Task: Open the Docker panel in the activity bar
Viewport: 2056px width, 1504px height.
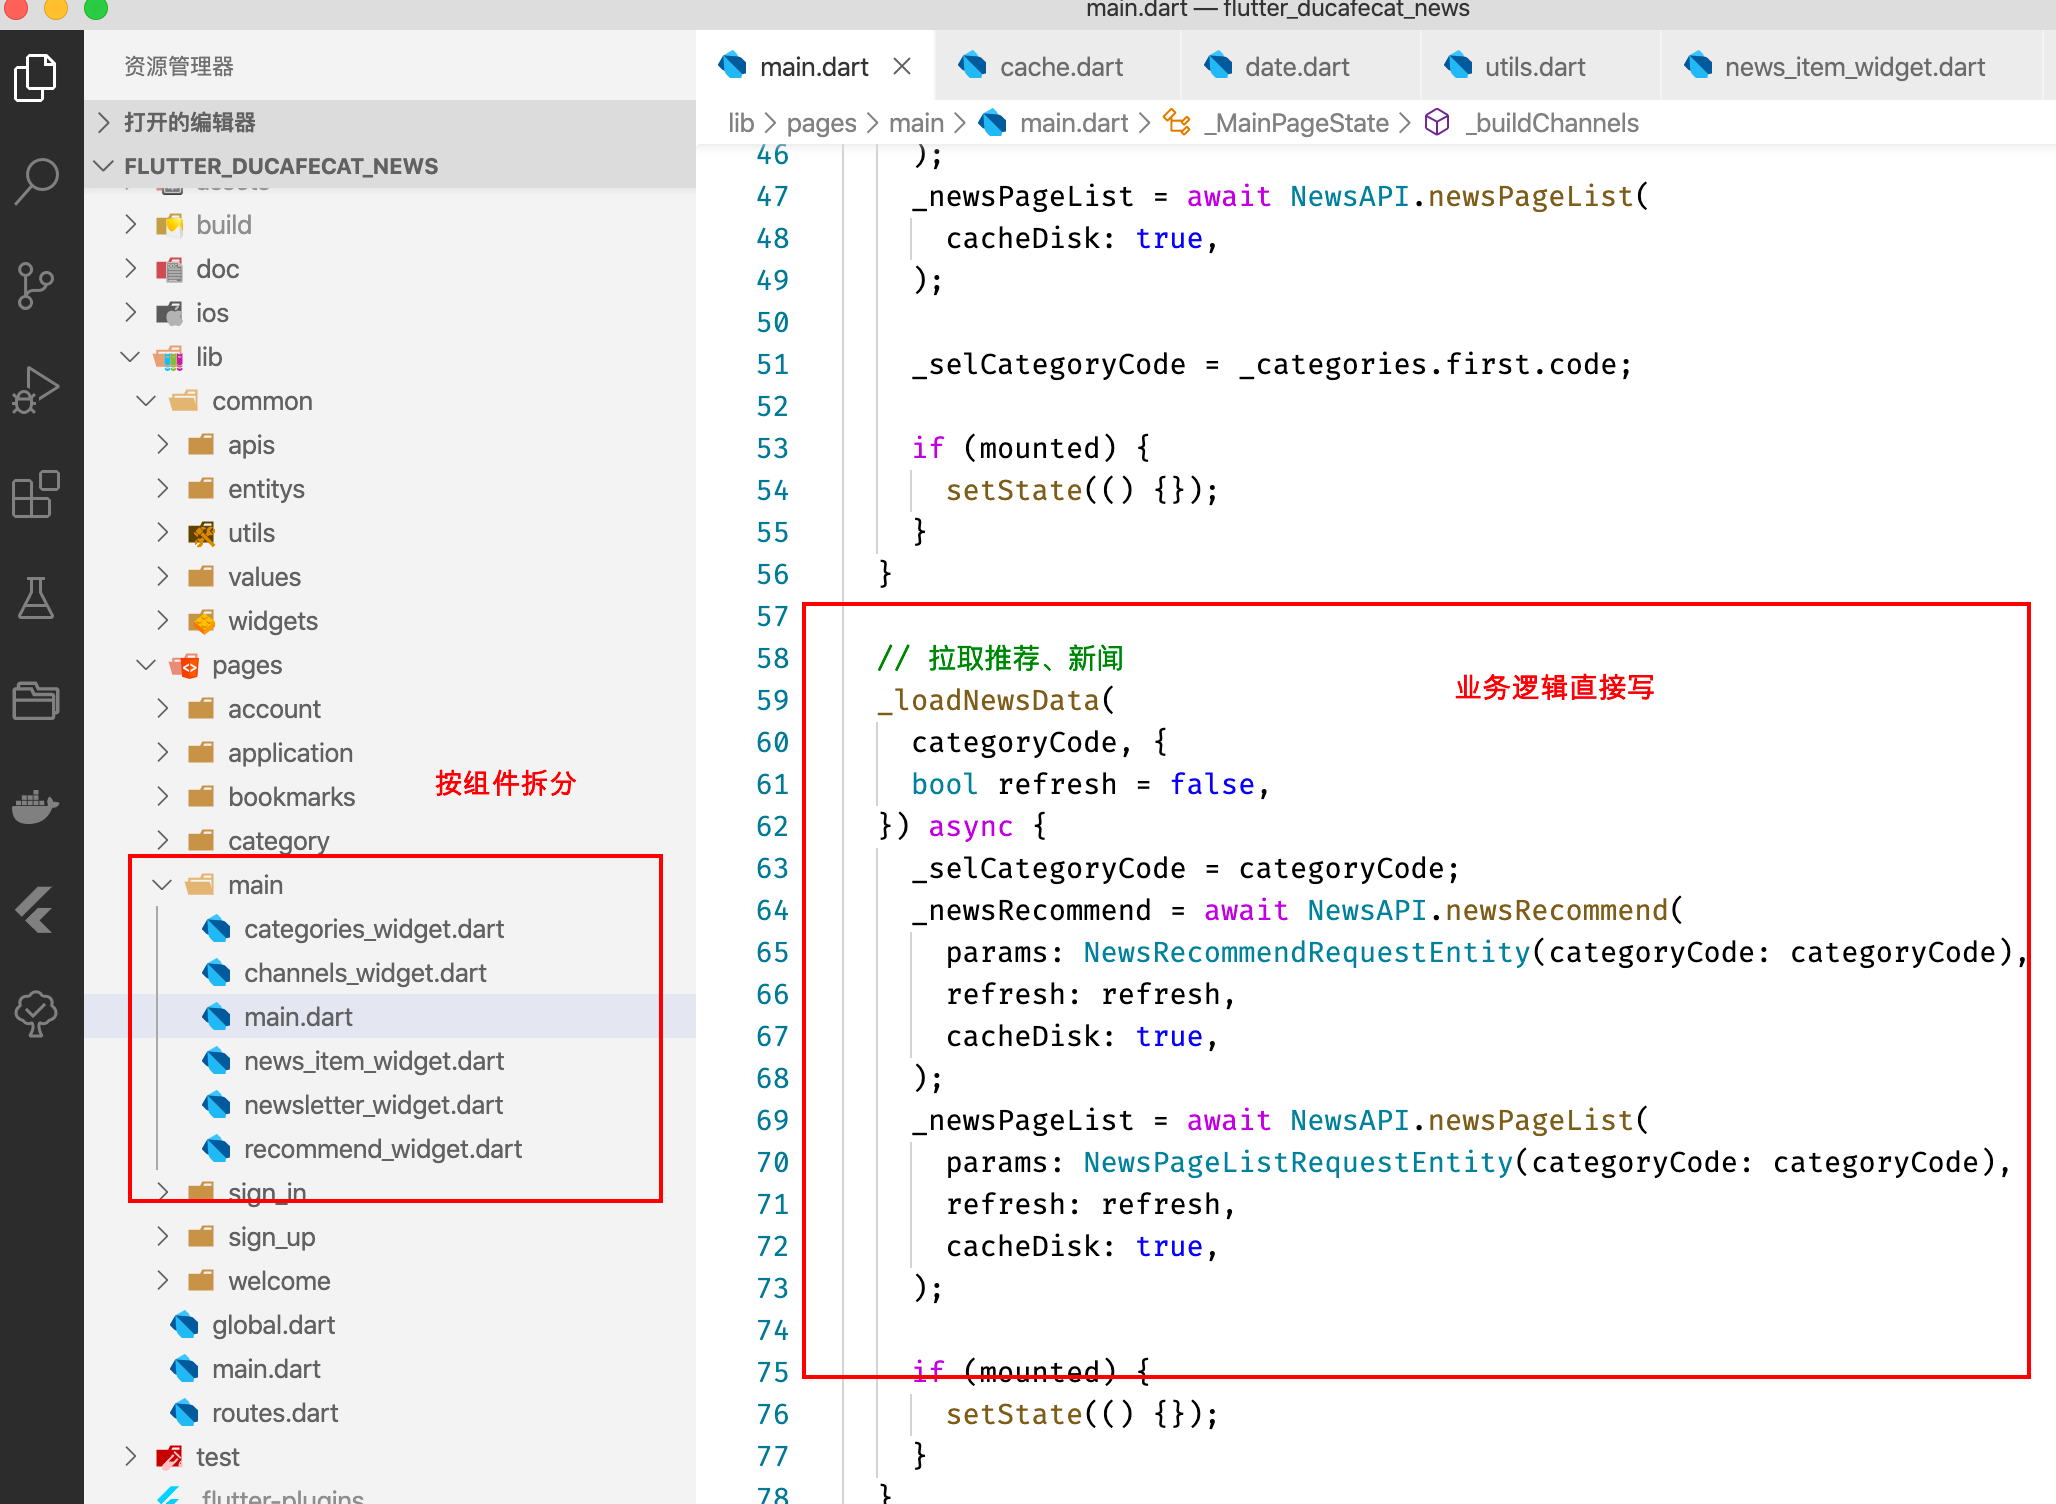Action: pyautogui.click(x=36, y=808)
